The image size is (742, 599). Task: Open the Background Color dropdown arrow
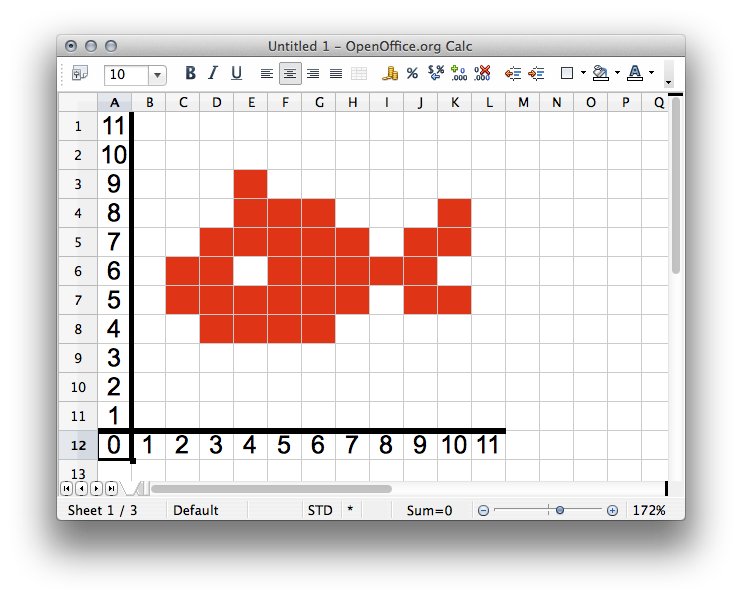pos(617,73)
